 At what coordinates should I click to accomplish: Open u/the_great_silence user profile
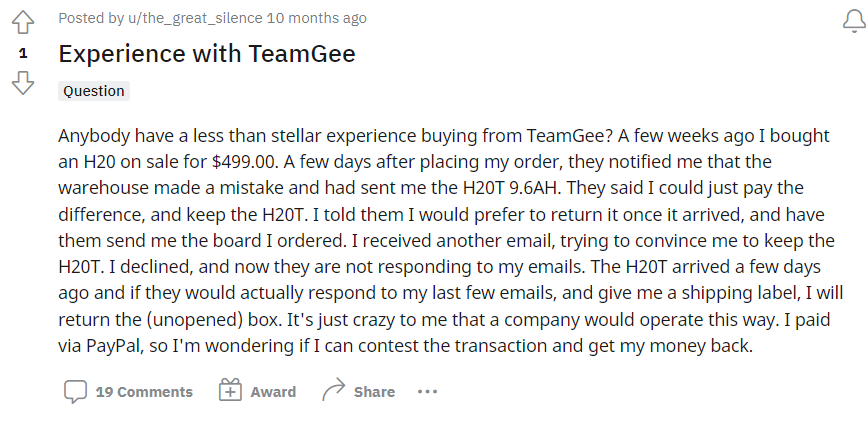[x=195, y=18]
